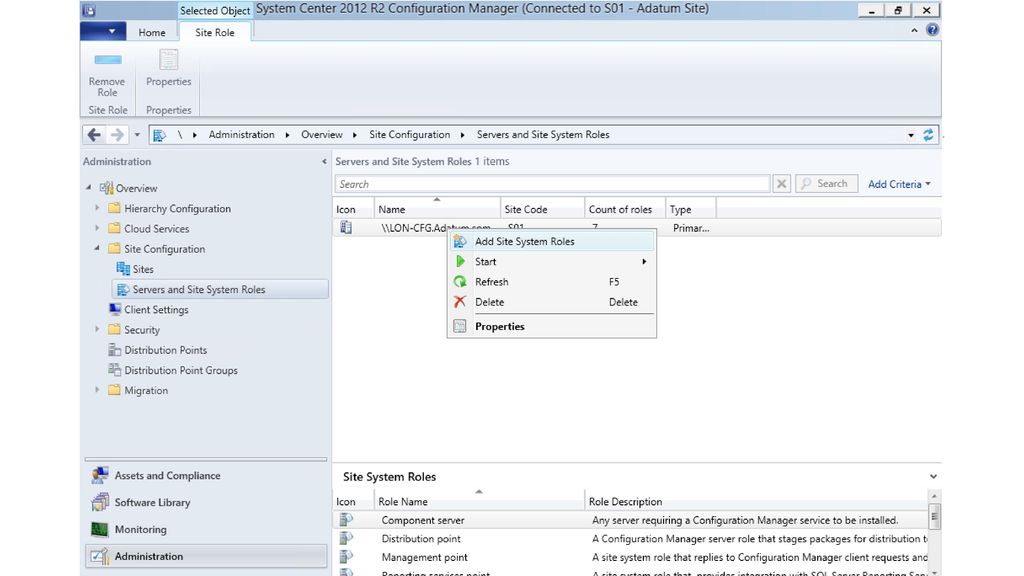
Task: Expand the Migration node
Action: [97, 390]
